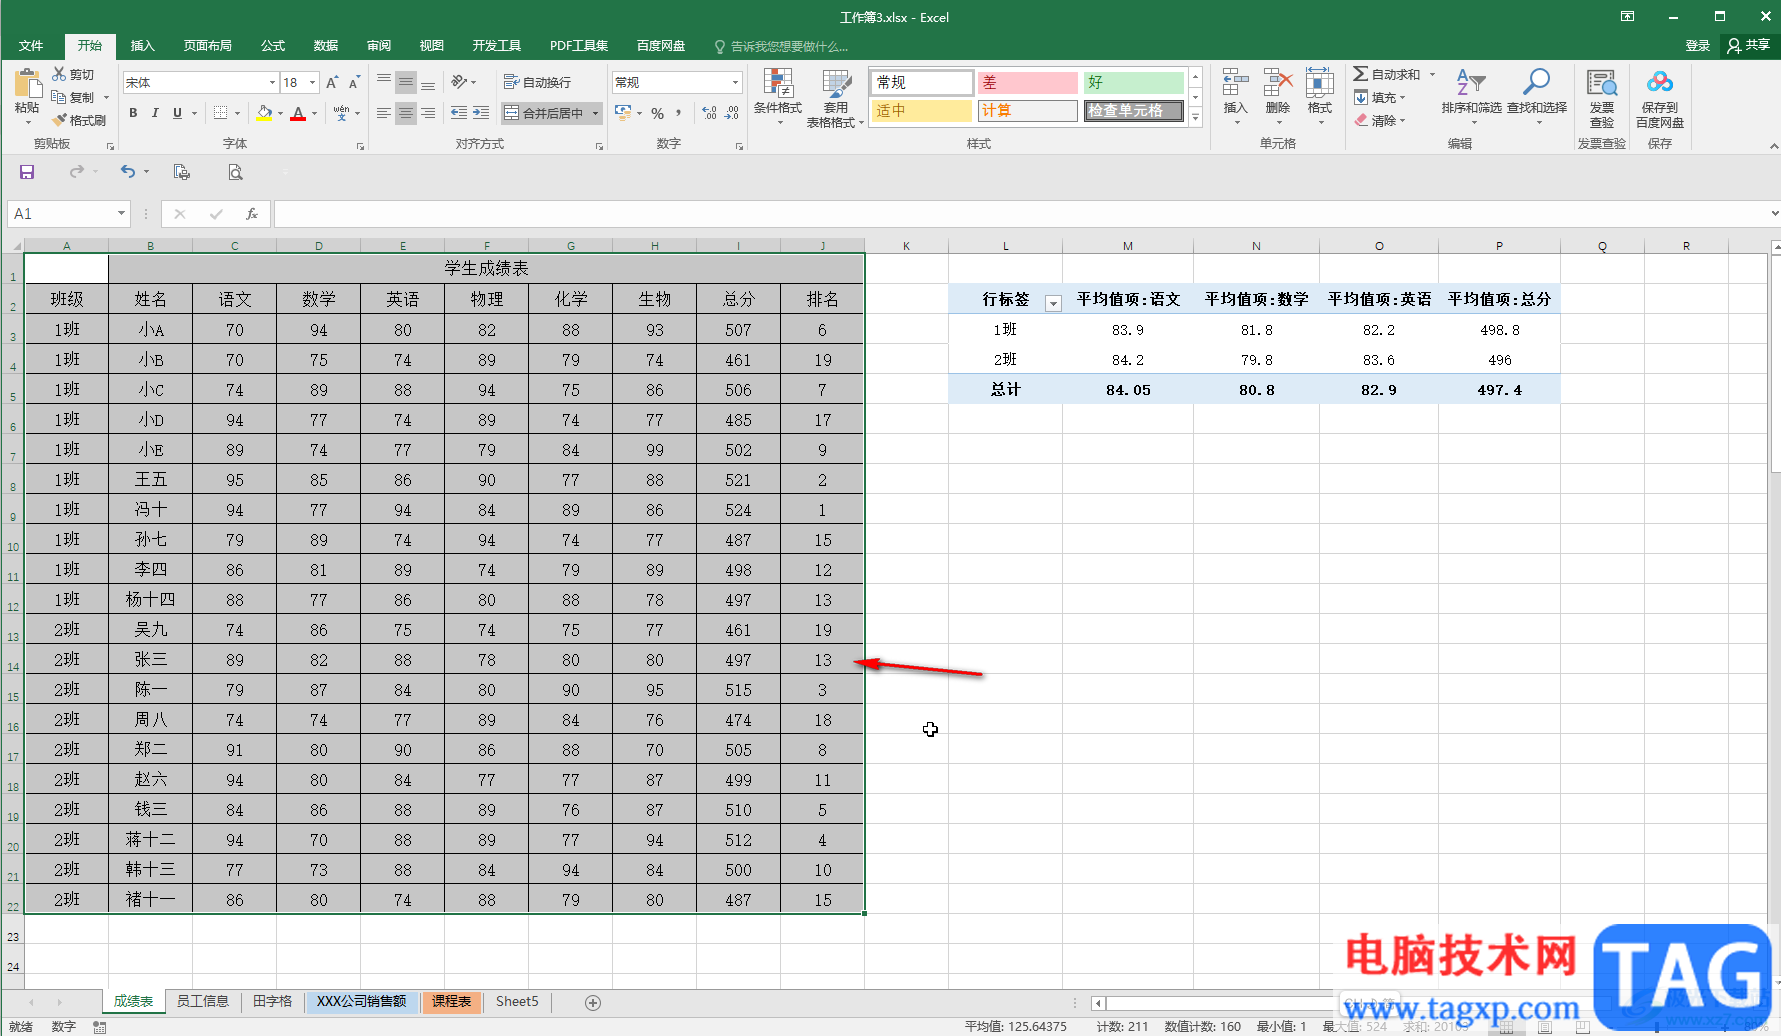Click the Format Painter brush icon
The image size is (1781, 1036).
pos(60,120)
